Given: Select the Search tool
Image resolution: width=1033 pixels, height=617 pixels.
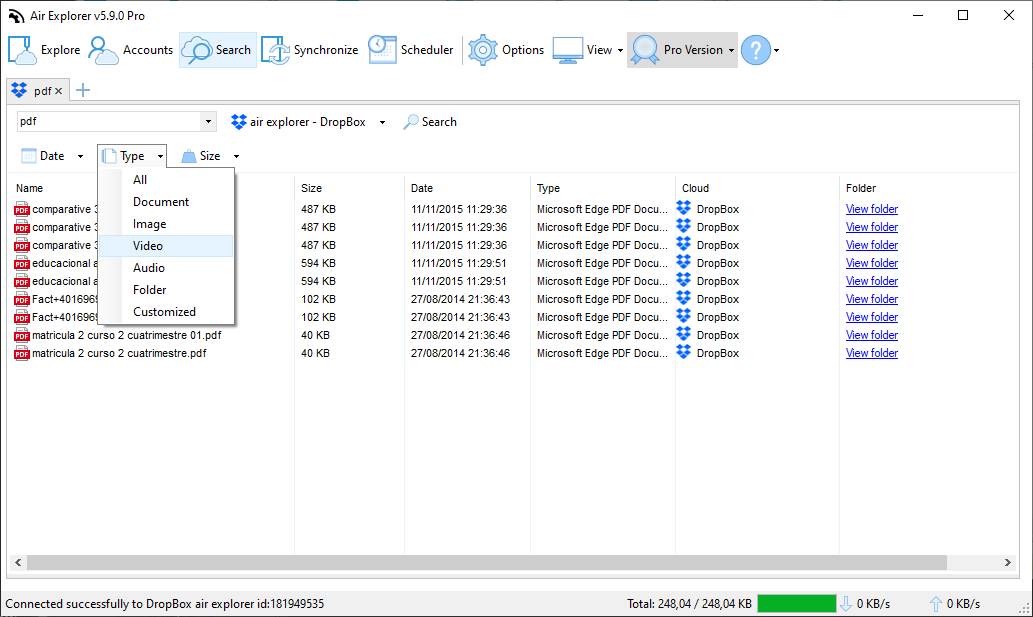Looking at the screenshot, I should (x=217, y=48).
